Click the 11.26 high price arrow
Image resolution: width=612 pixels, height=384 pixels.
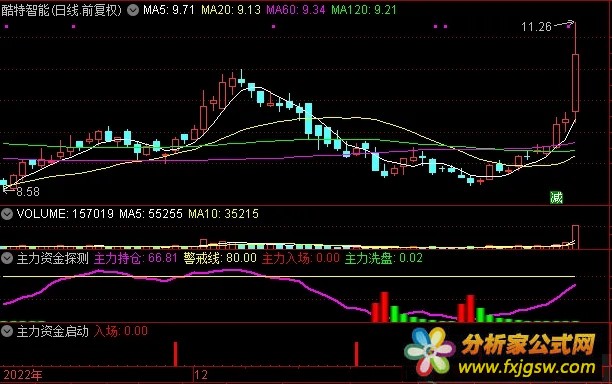(564, 24)
